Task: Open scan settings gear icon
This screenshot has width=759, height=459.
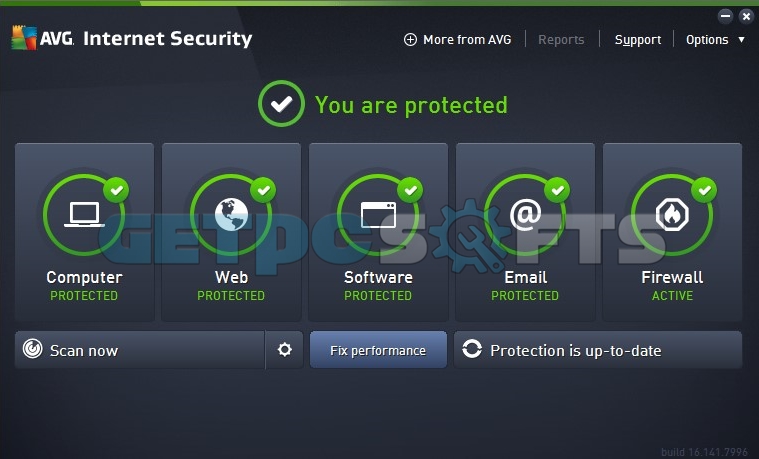Action: (285, 350)
